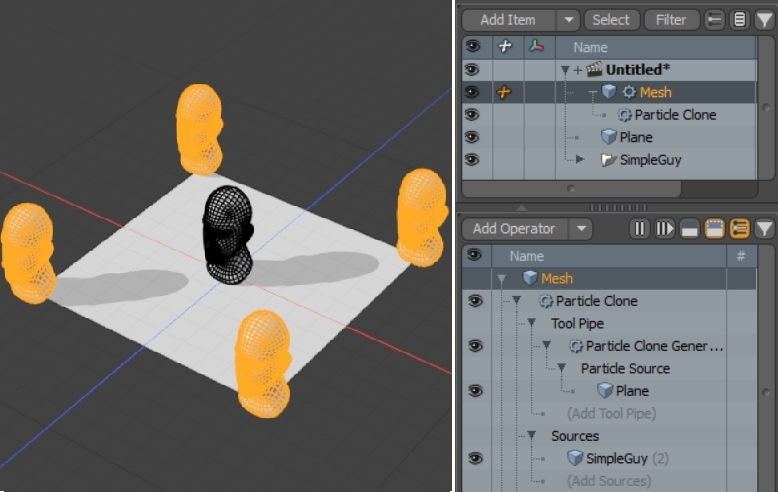The image size is (778, 492).
Task: Collapse the Untitled scene tree
Action: [x=565, y=70]
